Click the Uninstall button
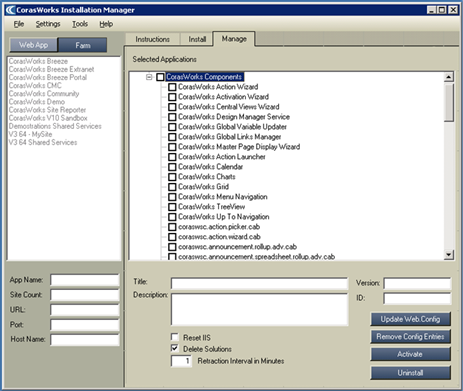Image resolution: width=463 pixels, height=391 pixels. tap(410, 373)
